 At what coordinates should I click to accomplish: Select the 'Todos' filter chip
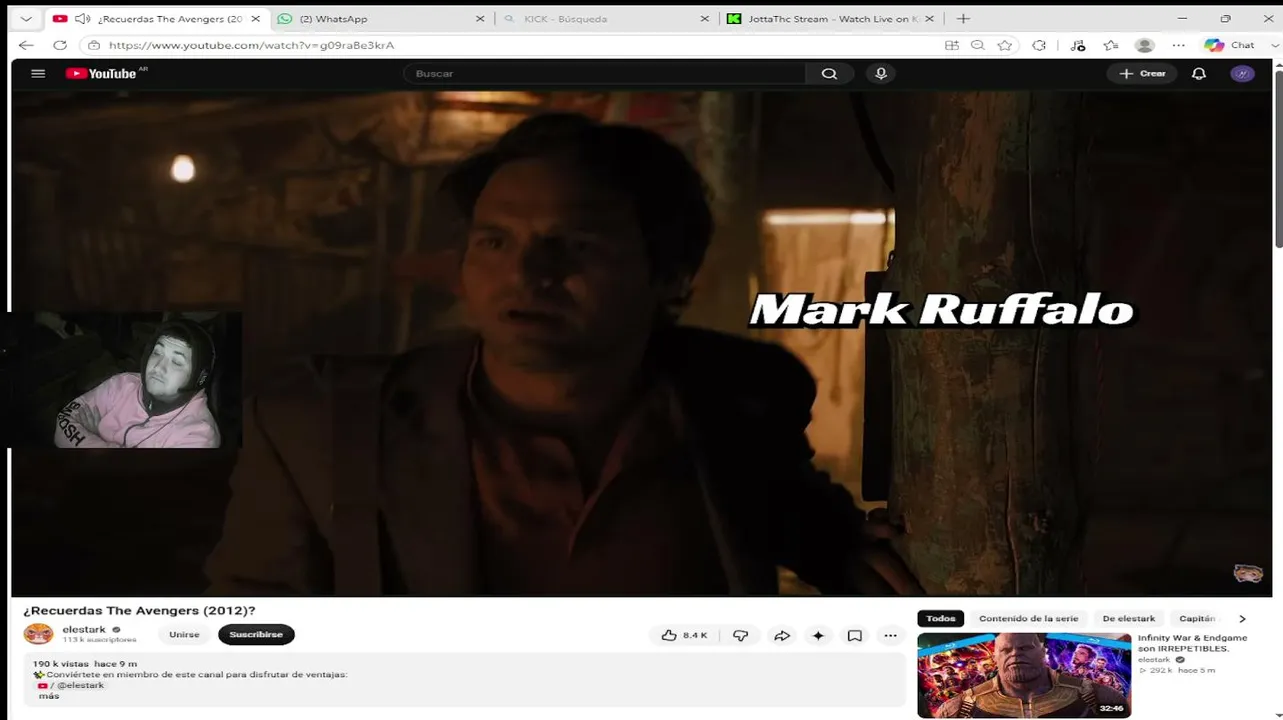point(941,619)
